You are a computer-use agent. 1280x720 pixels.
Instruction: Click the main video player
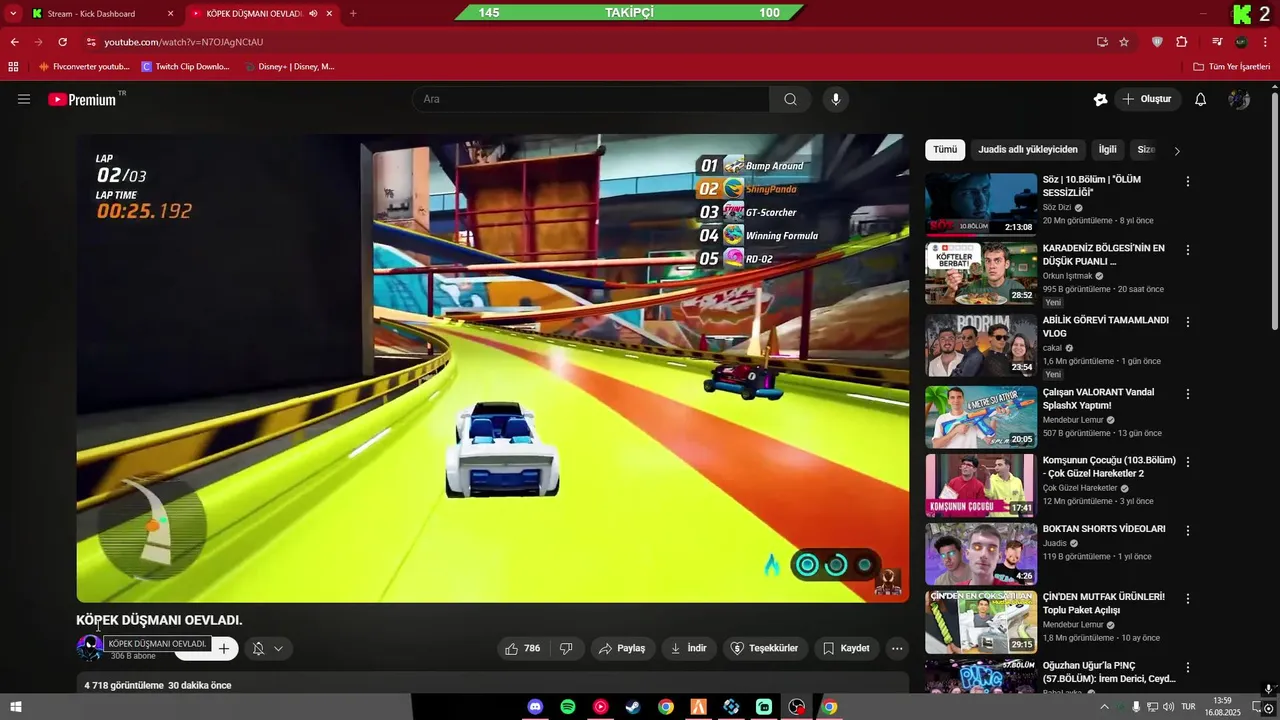tap(493, 368)
